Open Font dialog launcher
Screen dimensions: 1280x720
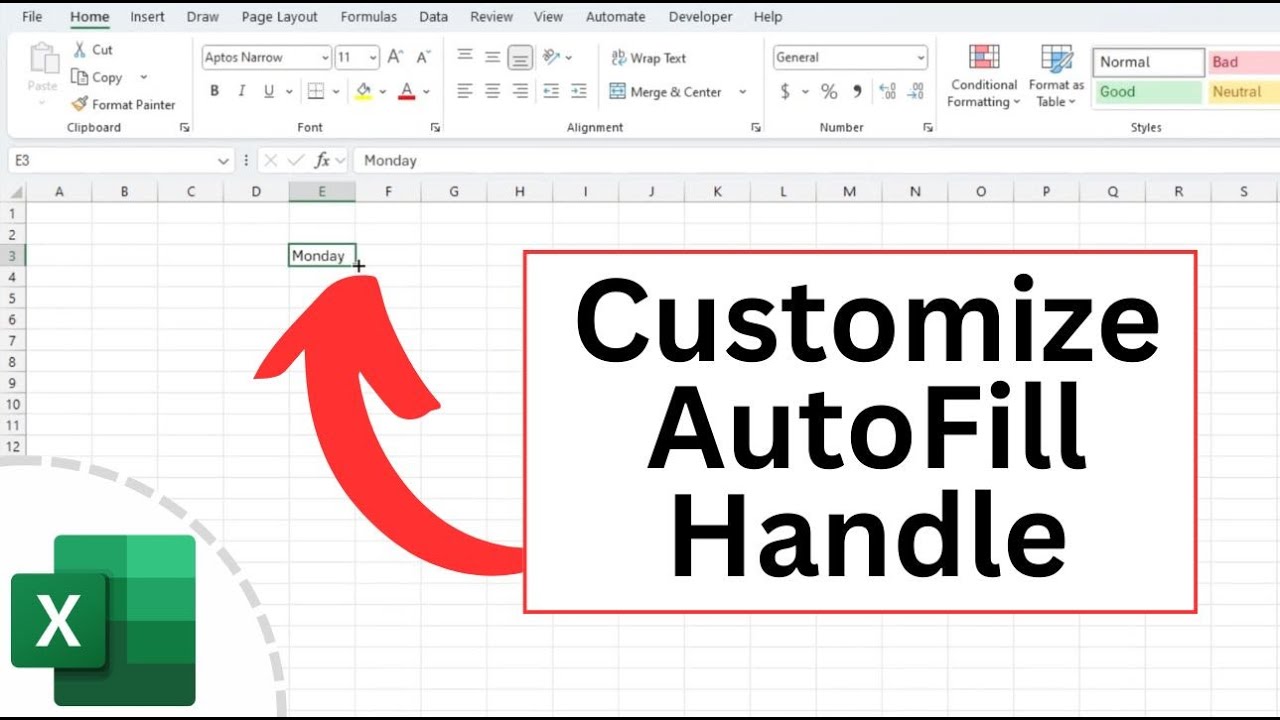click(435, 128)
